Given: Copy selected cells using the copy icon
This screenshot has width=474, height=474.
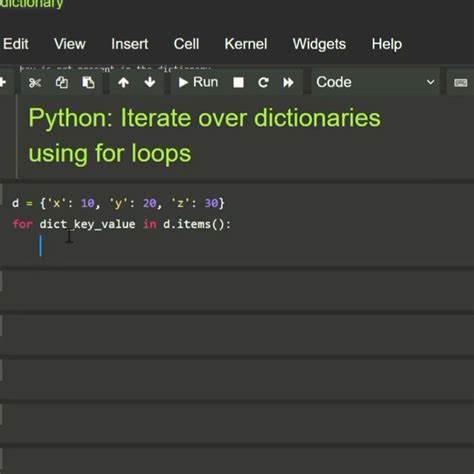Looking at the screenshot, I should click(x=62, y=82).
